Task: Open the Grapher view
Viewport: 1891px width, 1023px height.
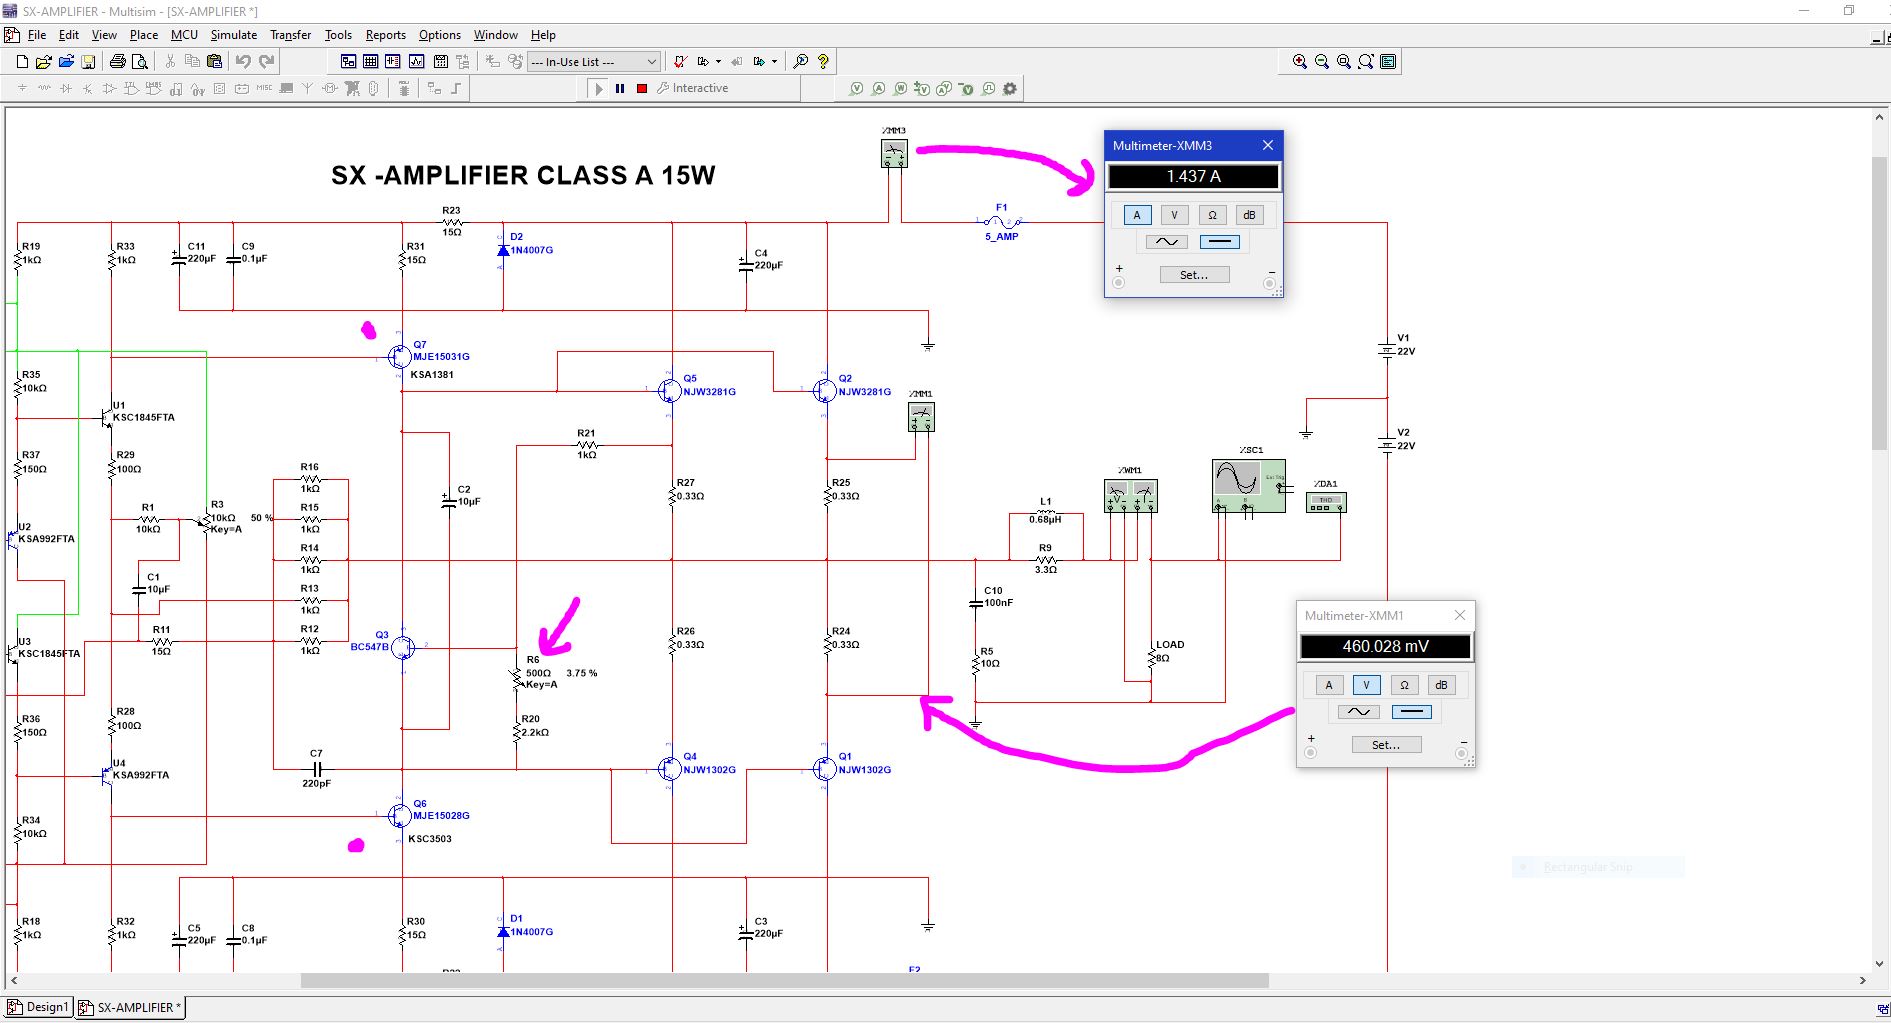Action: [x=416, y=62]
